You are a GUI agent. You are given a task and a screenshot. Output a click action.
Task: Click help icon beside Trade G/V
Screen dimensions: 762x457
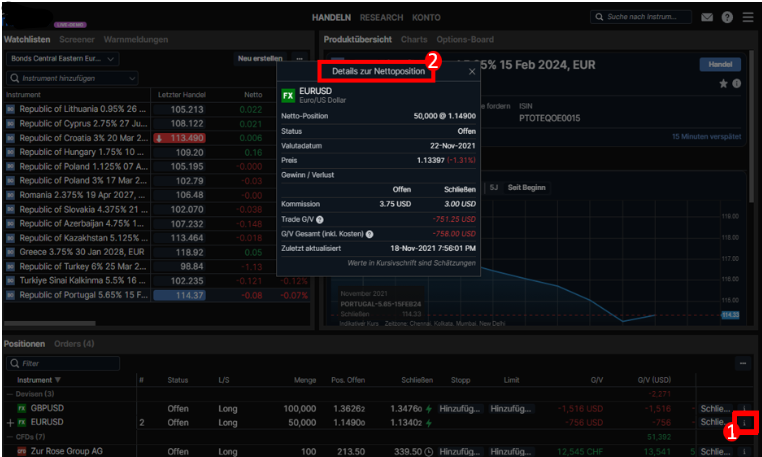(320, 219)
